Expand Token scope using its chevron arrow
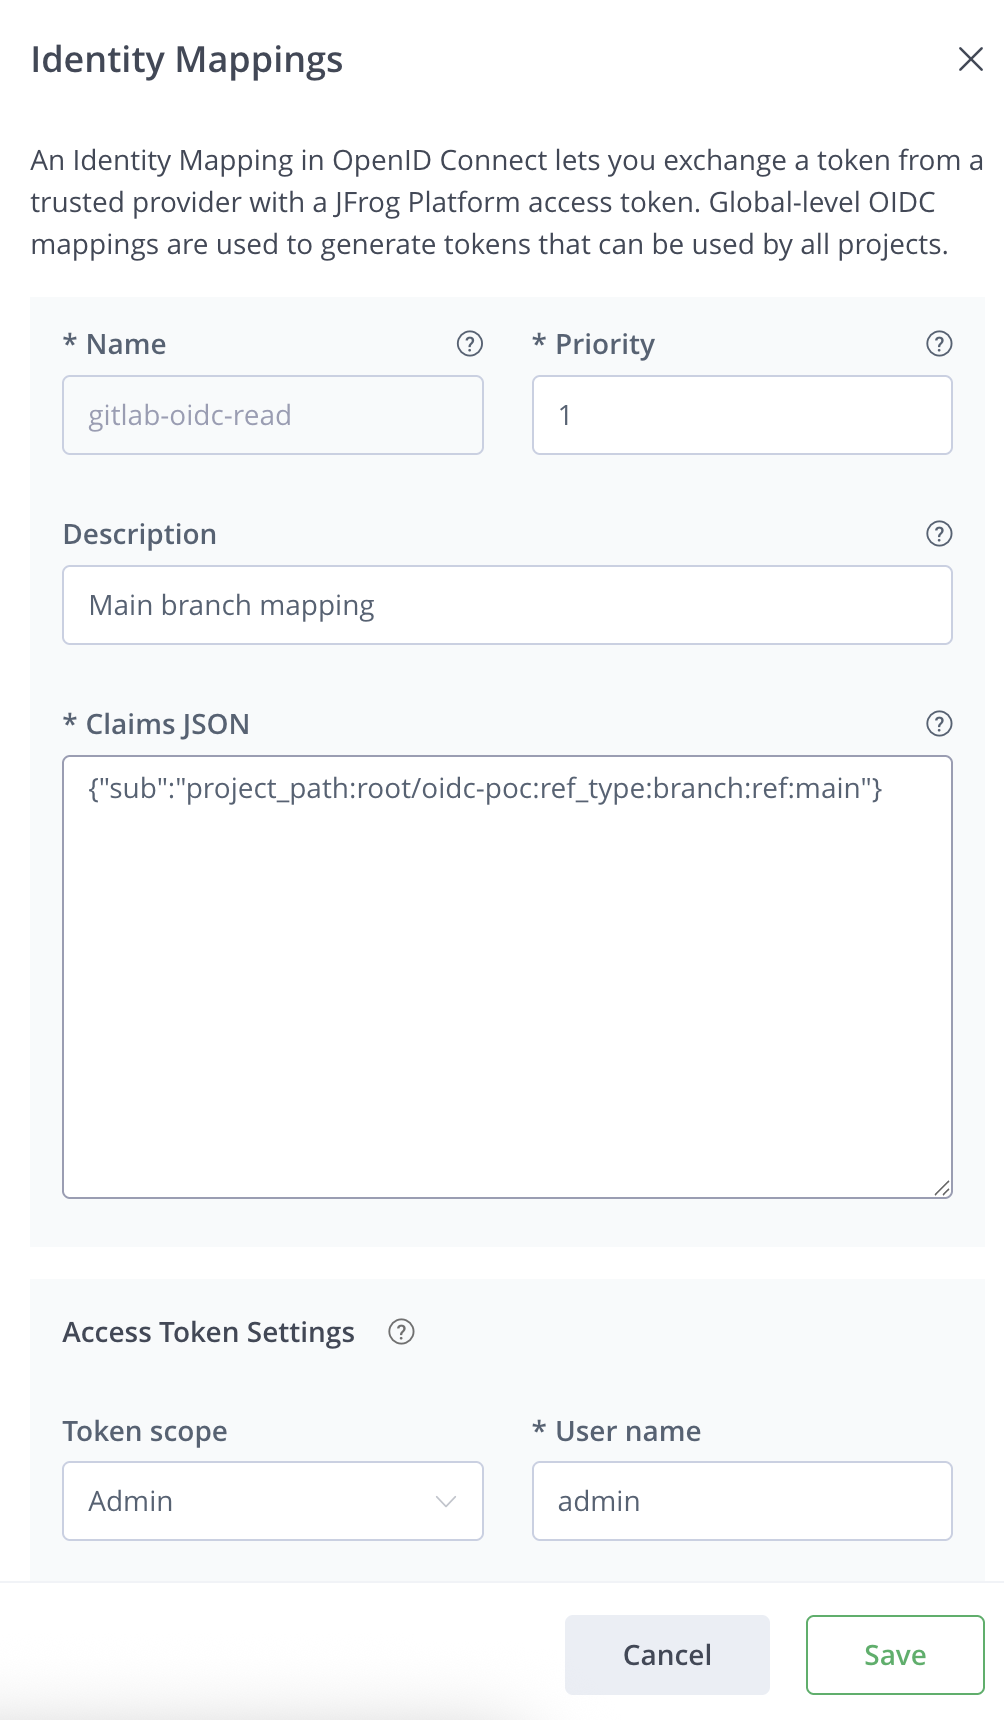 click(x=446, y=1501)
